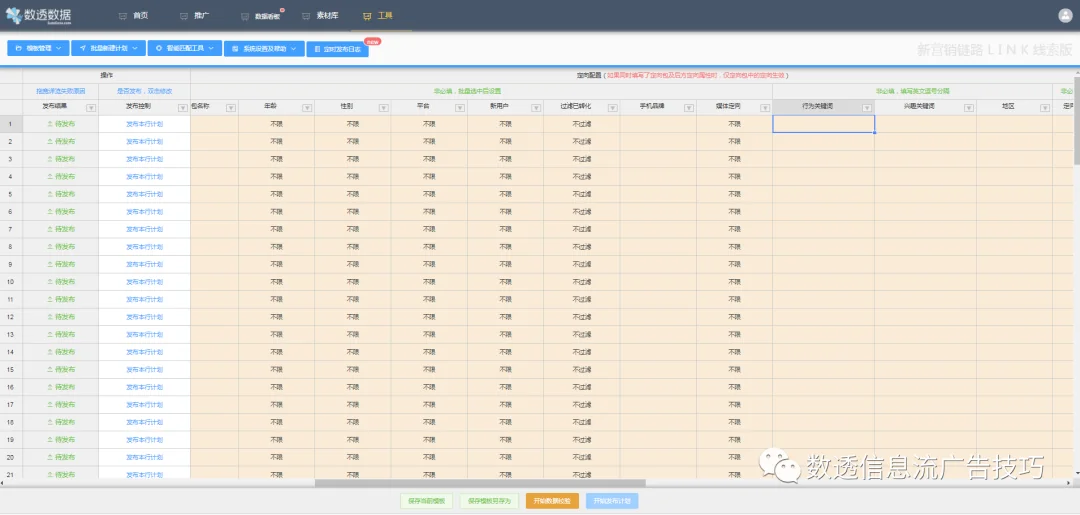Click the icon beside 推广 tab
Image resolution: width=1080 pixels, height=515 pixels.
coord(183,16)
